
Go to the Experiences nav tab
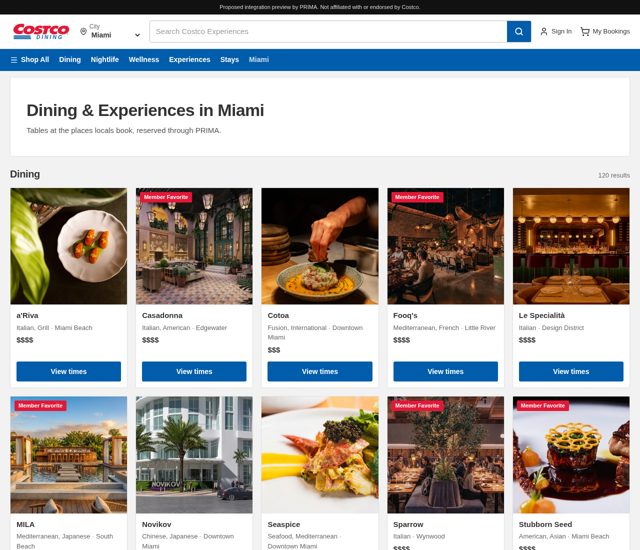pyautogui.click(x=189, y=60)
